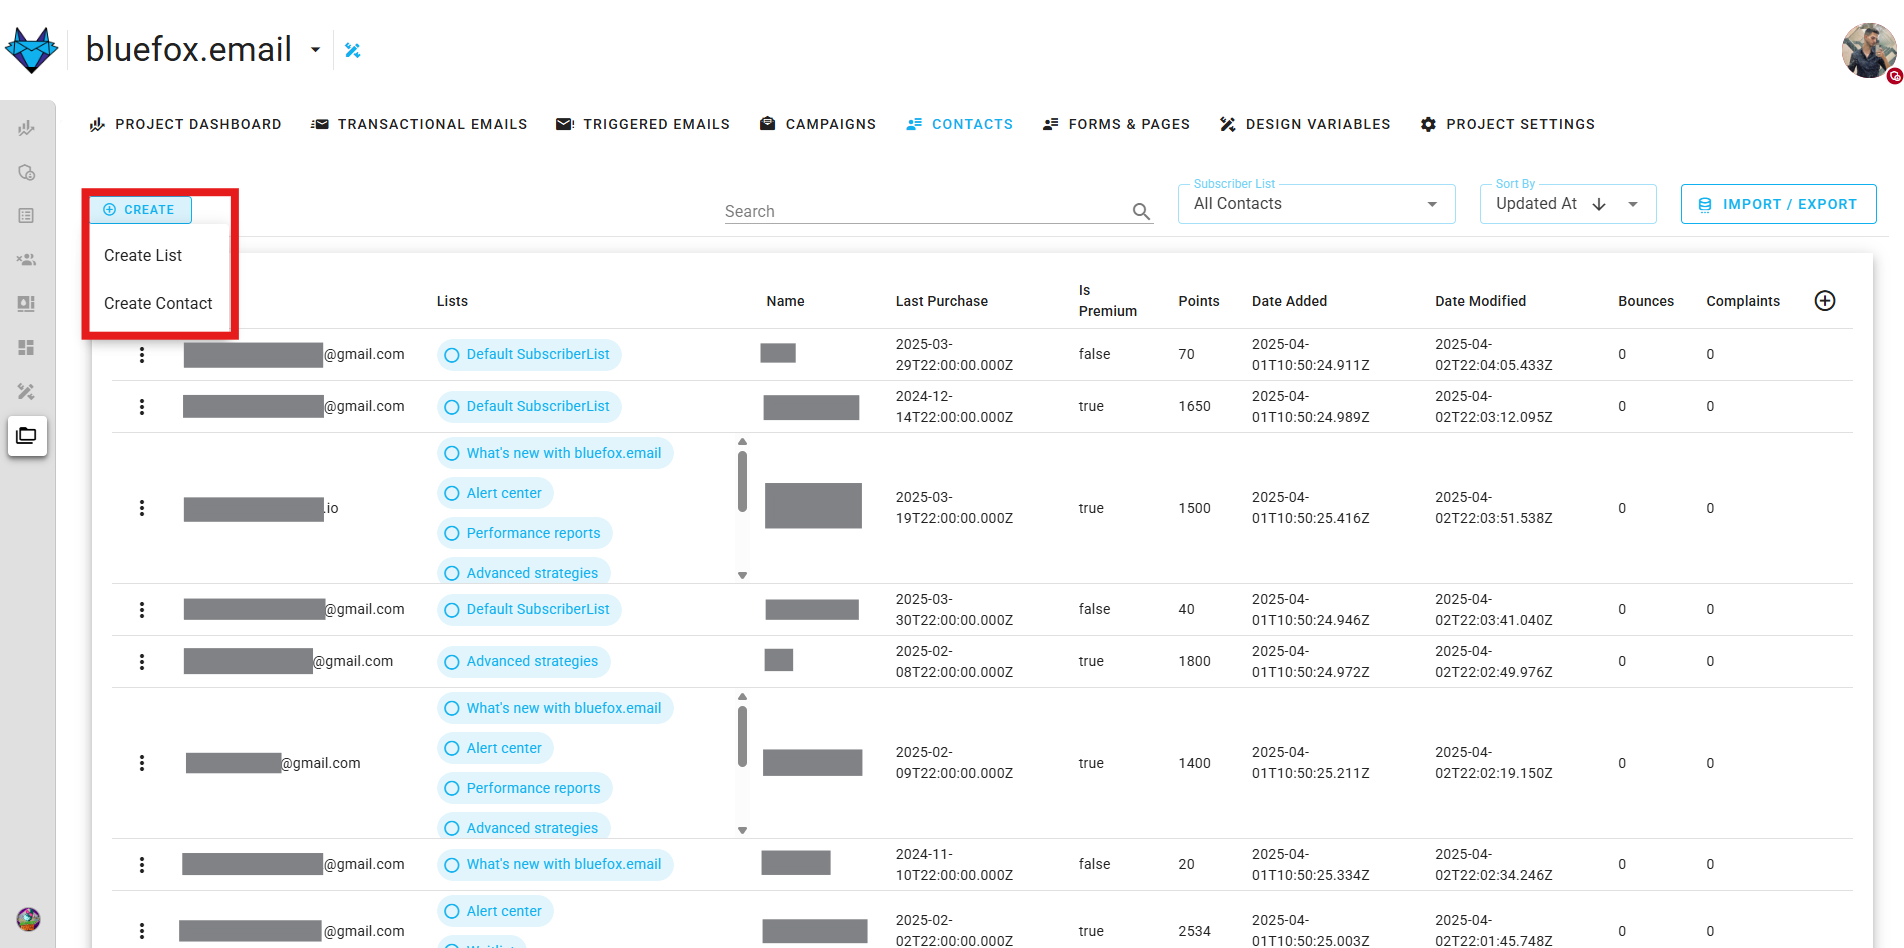Screen dimensions: 1904x948
Task: Open row menu for contact with 20 points
Action: point(142,865)
